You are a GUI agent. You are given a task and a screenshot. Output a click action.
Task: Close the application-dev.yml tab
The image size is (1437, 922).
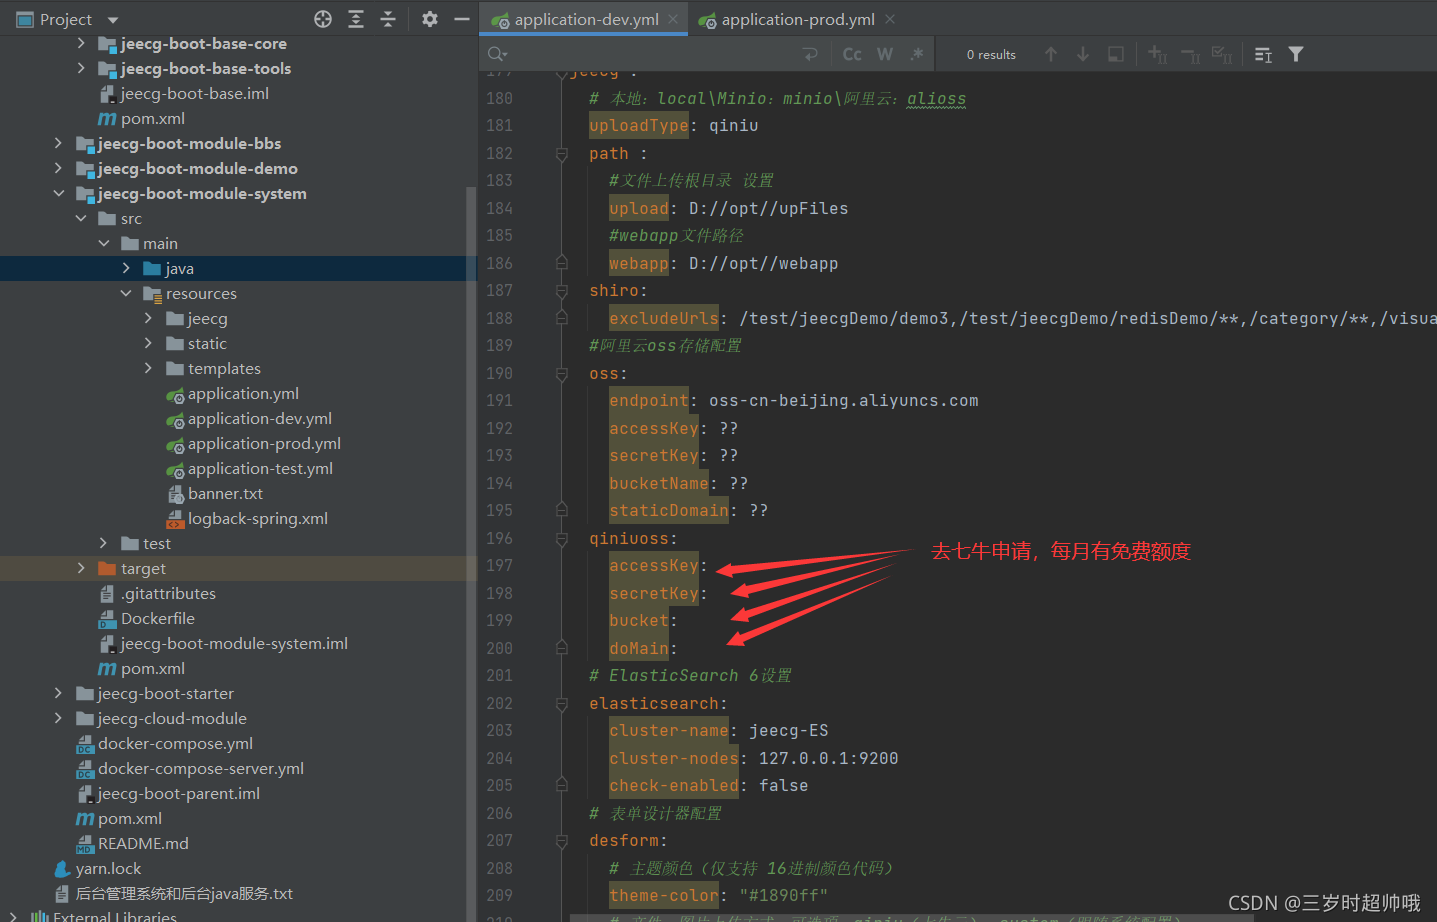tap(673, 19)
